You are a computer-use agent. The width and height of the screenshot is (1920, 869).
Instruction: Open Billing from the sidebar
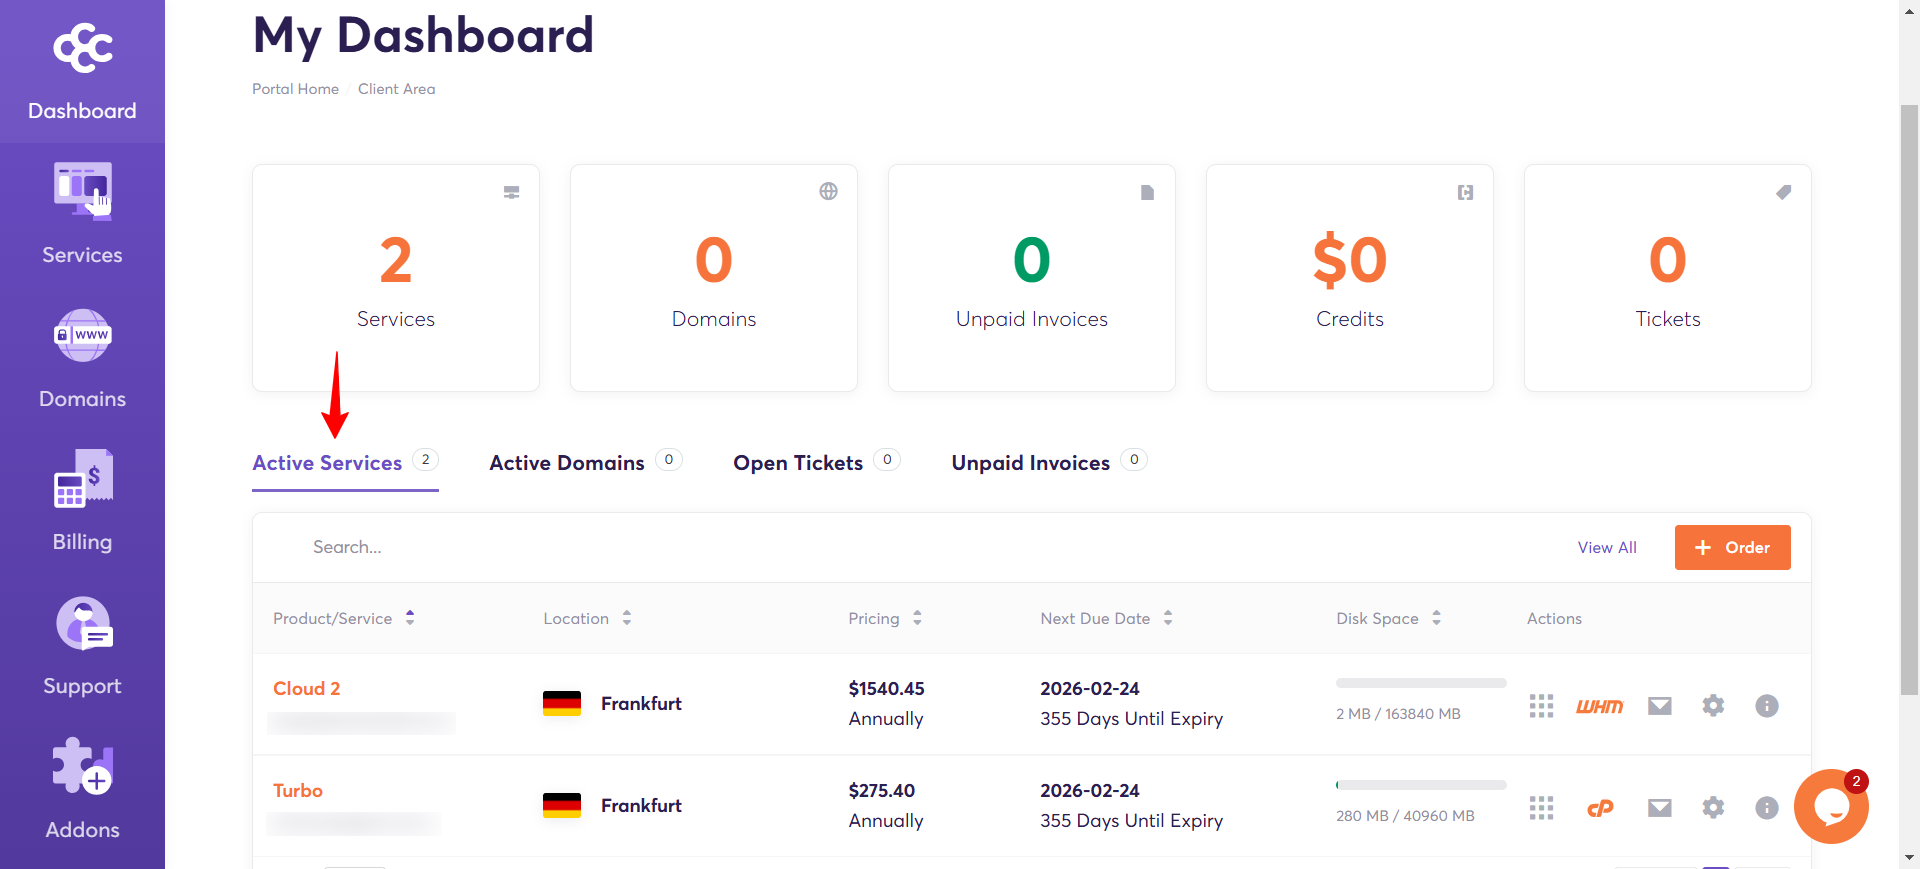click(x=82, y=501)
